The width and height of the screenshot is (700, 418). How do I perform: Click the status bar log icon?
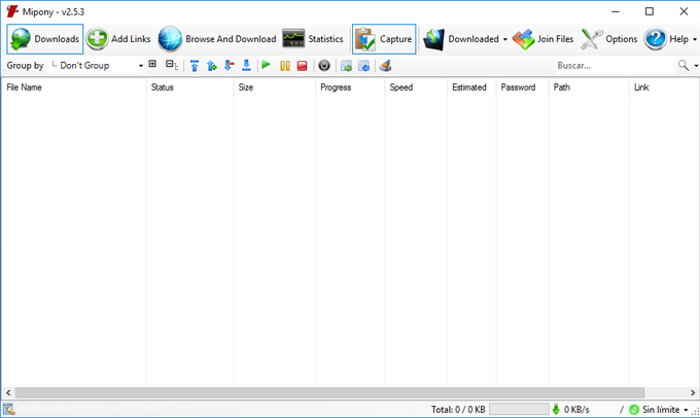point(8,409)
